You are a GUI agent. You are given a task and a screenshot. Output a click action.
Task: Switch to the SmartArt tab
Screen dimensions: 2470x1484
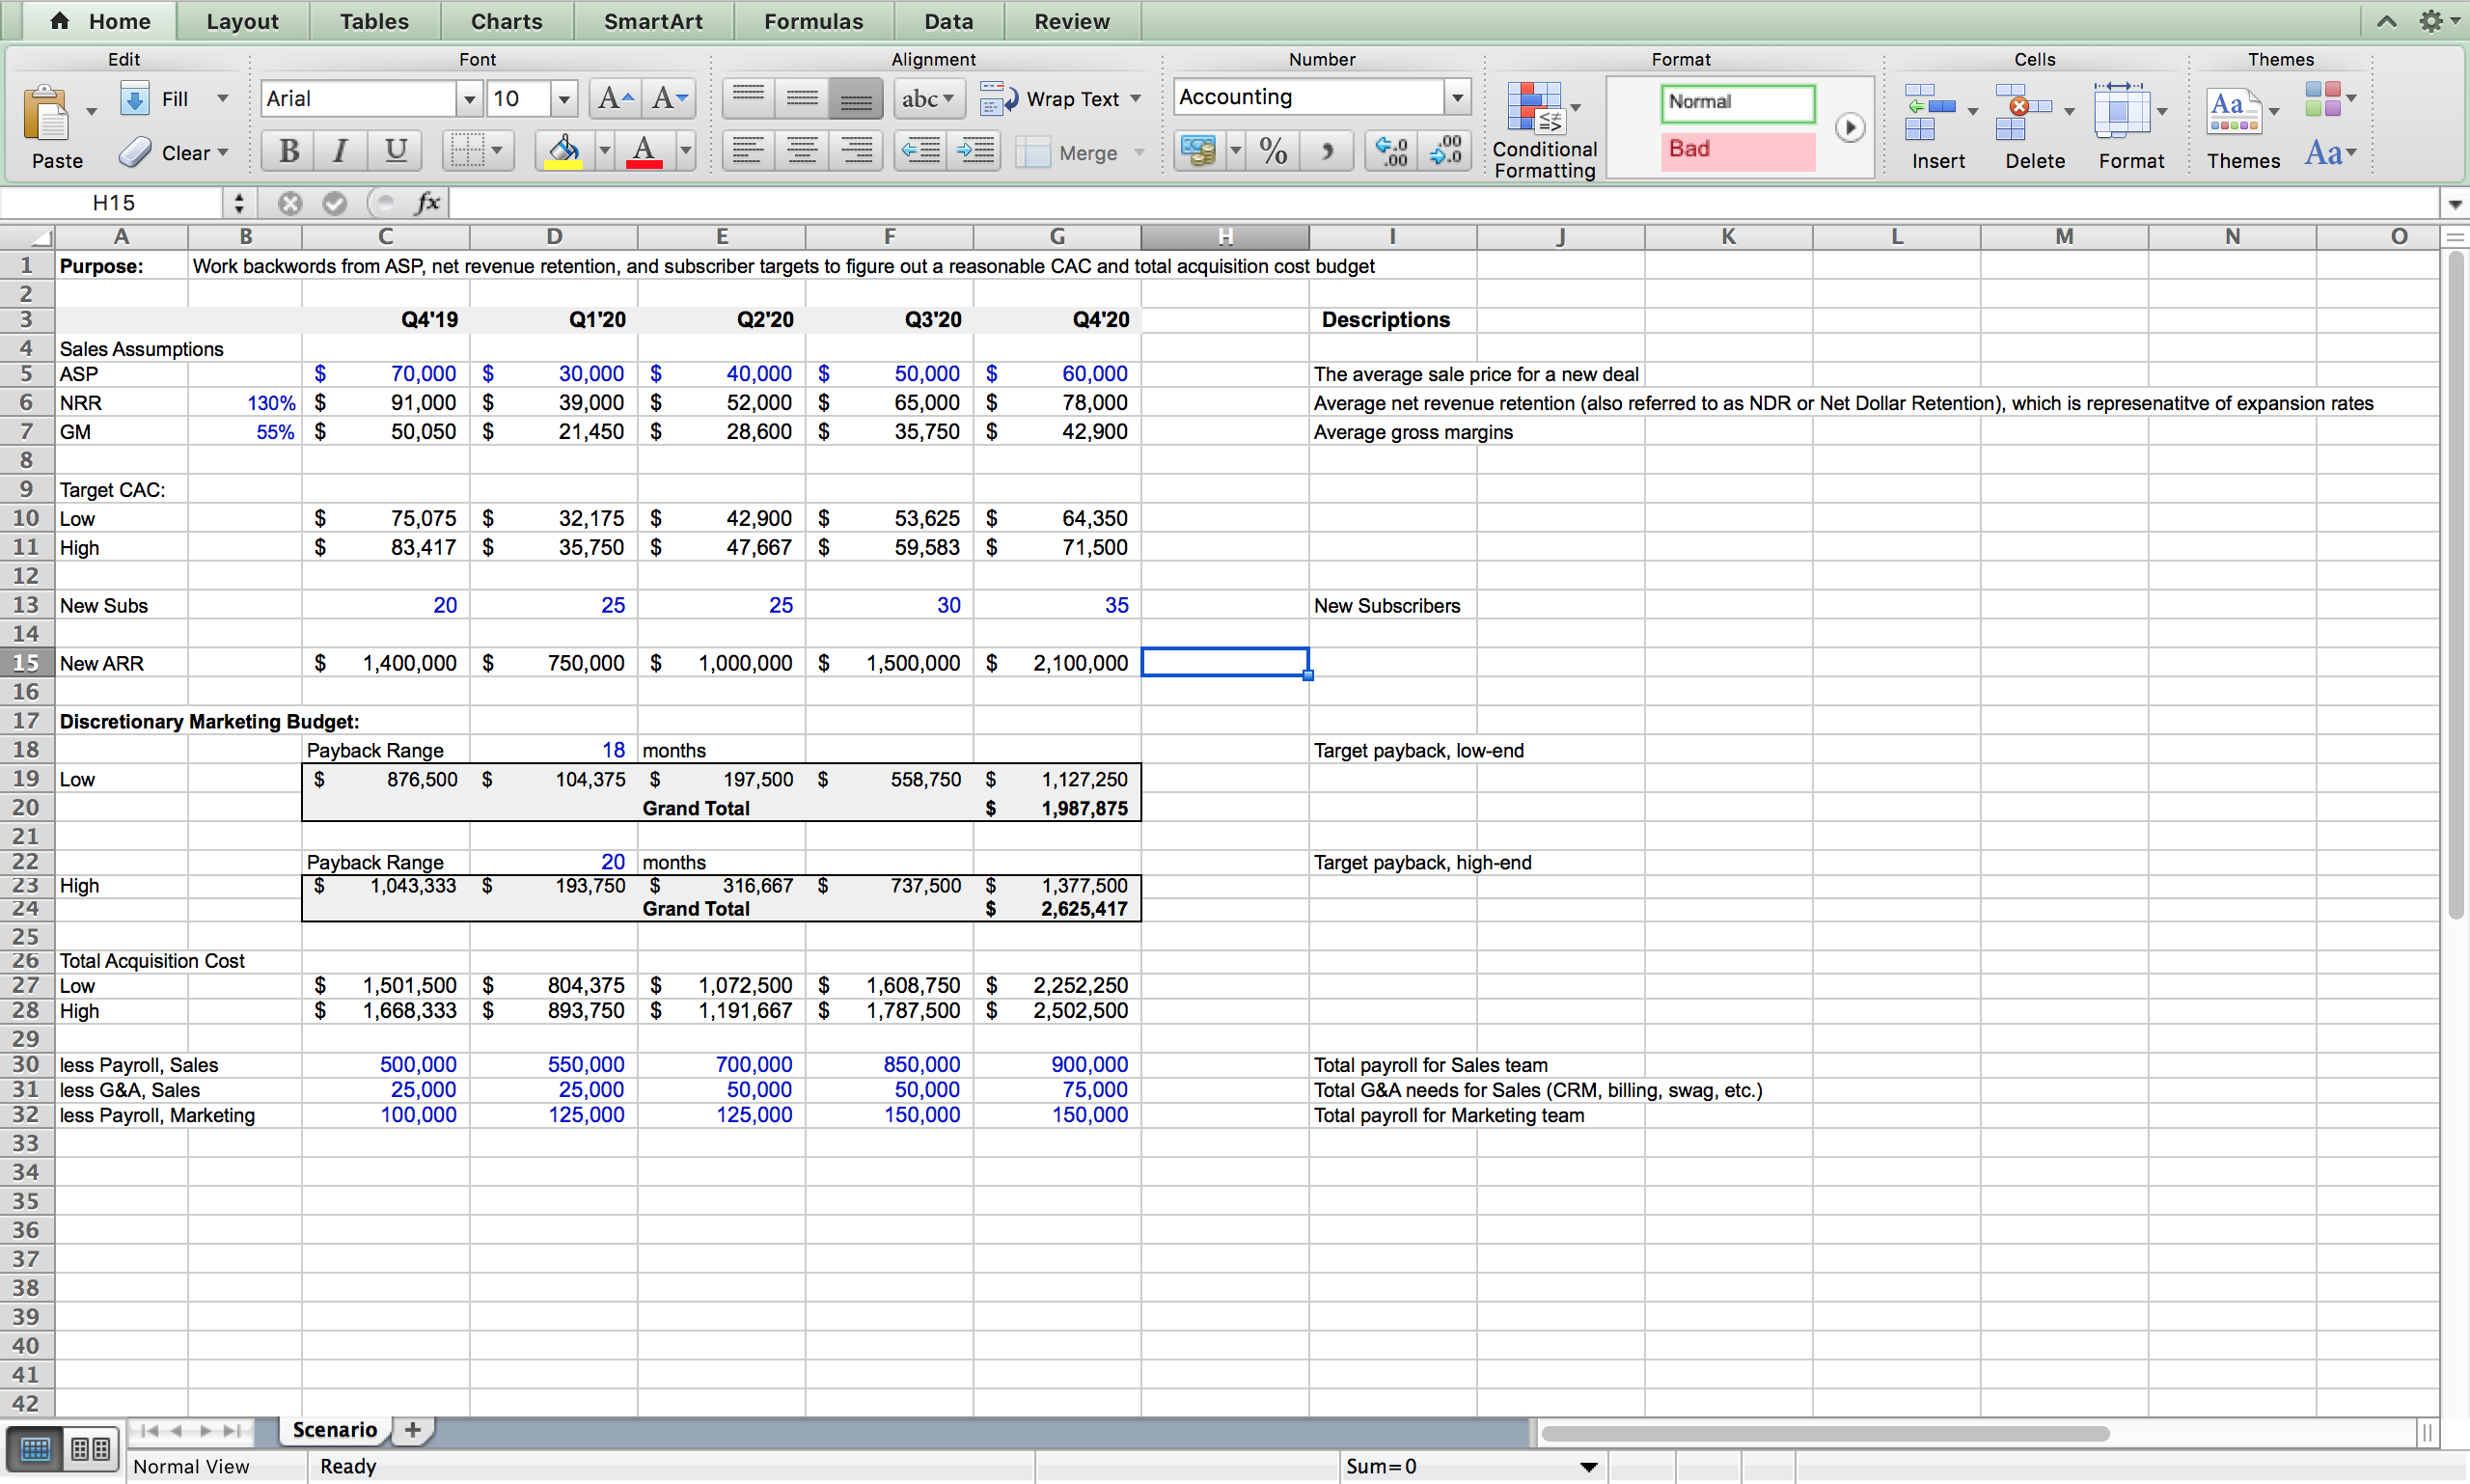point(653,21)
